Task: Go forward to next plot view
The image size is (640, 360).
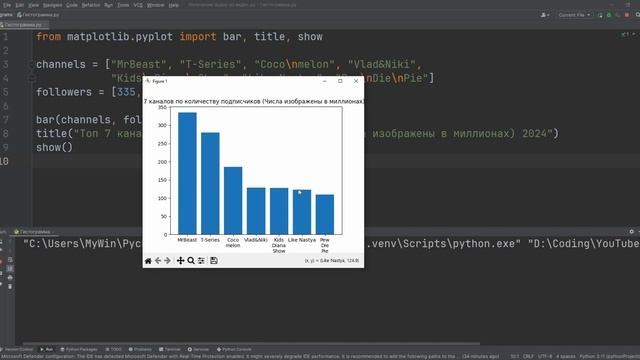Action: [167, 261]
